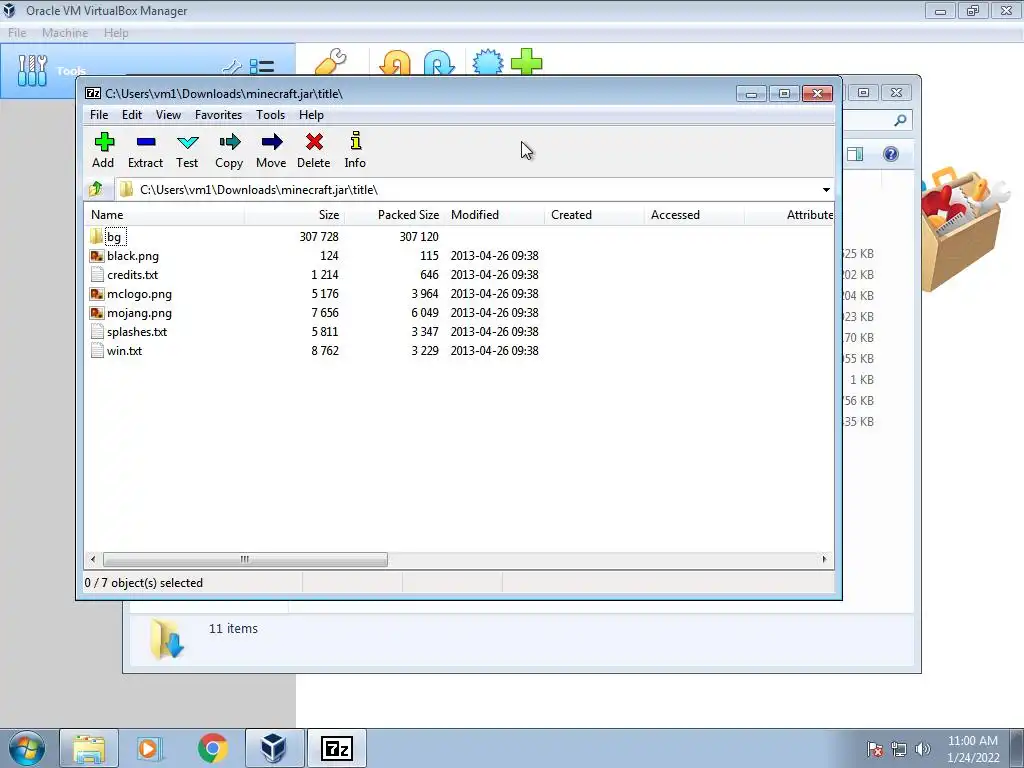Click the Copy toolbar button
Viewport: 1024px width, 768px height.
coord(229,151)
